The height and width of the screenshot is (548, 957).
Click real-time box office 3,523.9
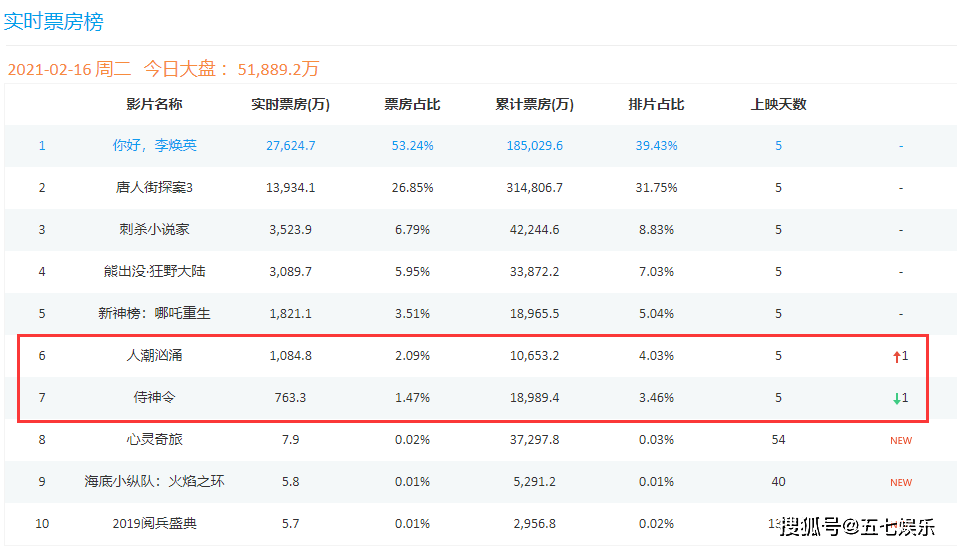[x=291, y=230]
